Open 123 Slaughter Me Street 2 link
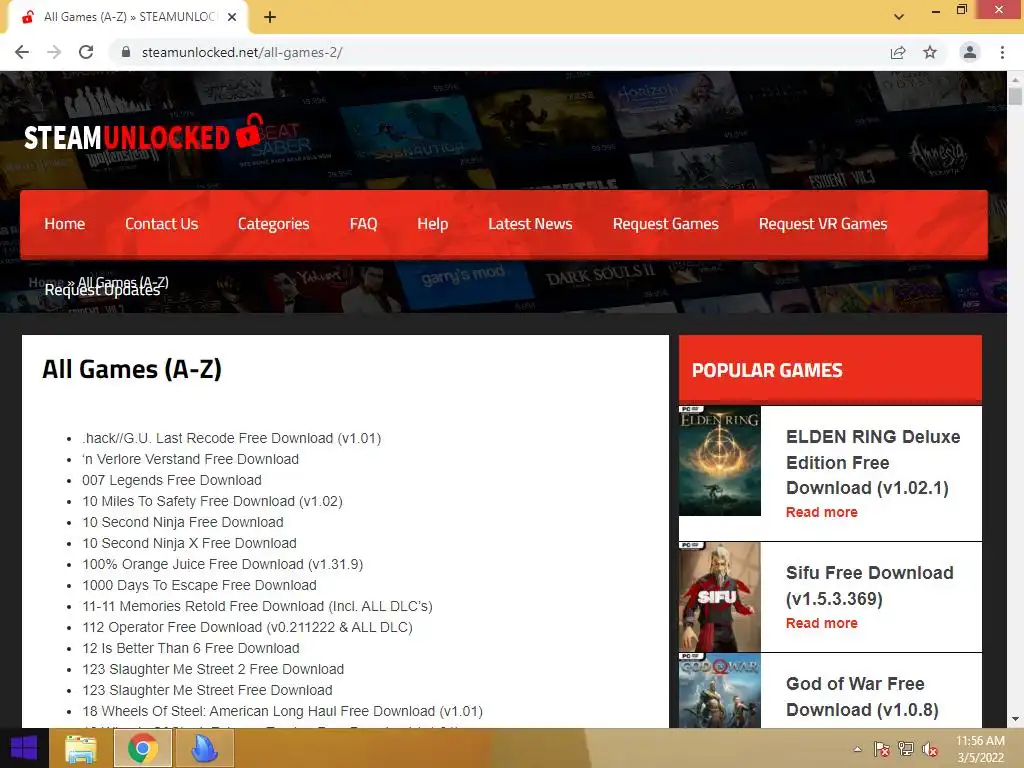The image size is (1024, 768). (213, 669)
